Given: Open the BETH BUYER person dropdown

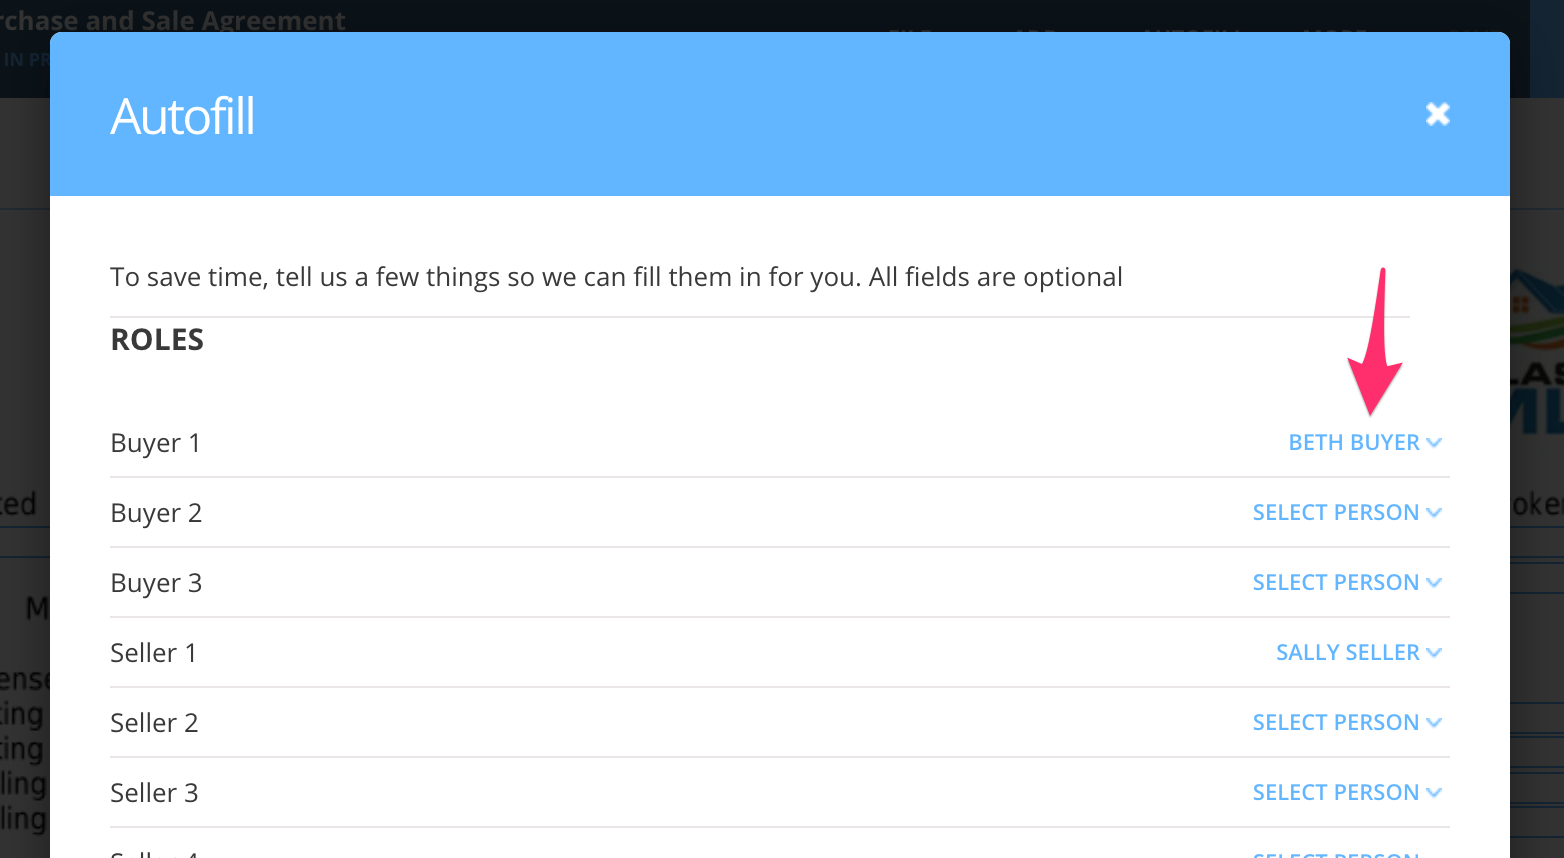Looking at the screenshot, I should point(1354,442).
